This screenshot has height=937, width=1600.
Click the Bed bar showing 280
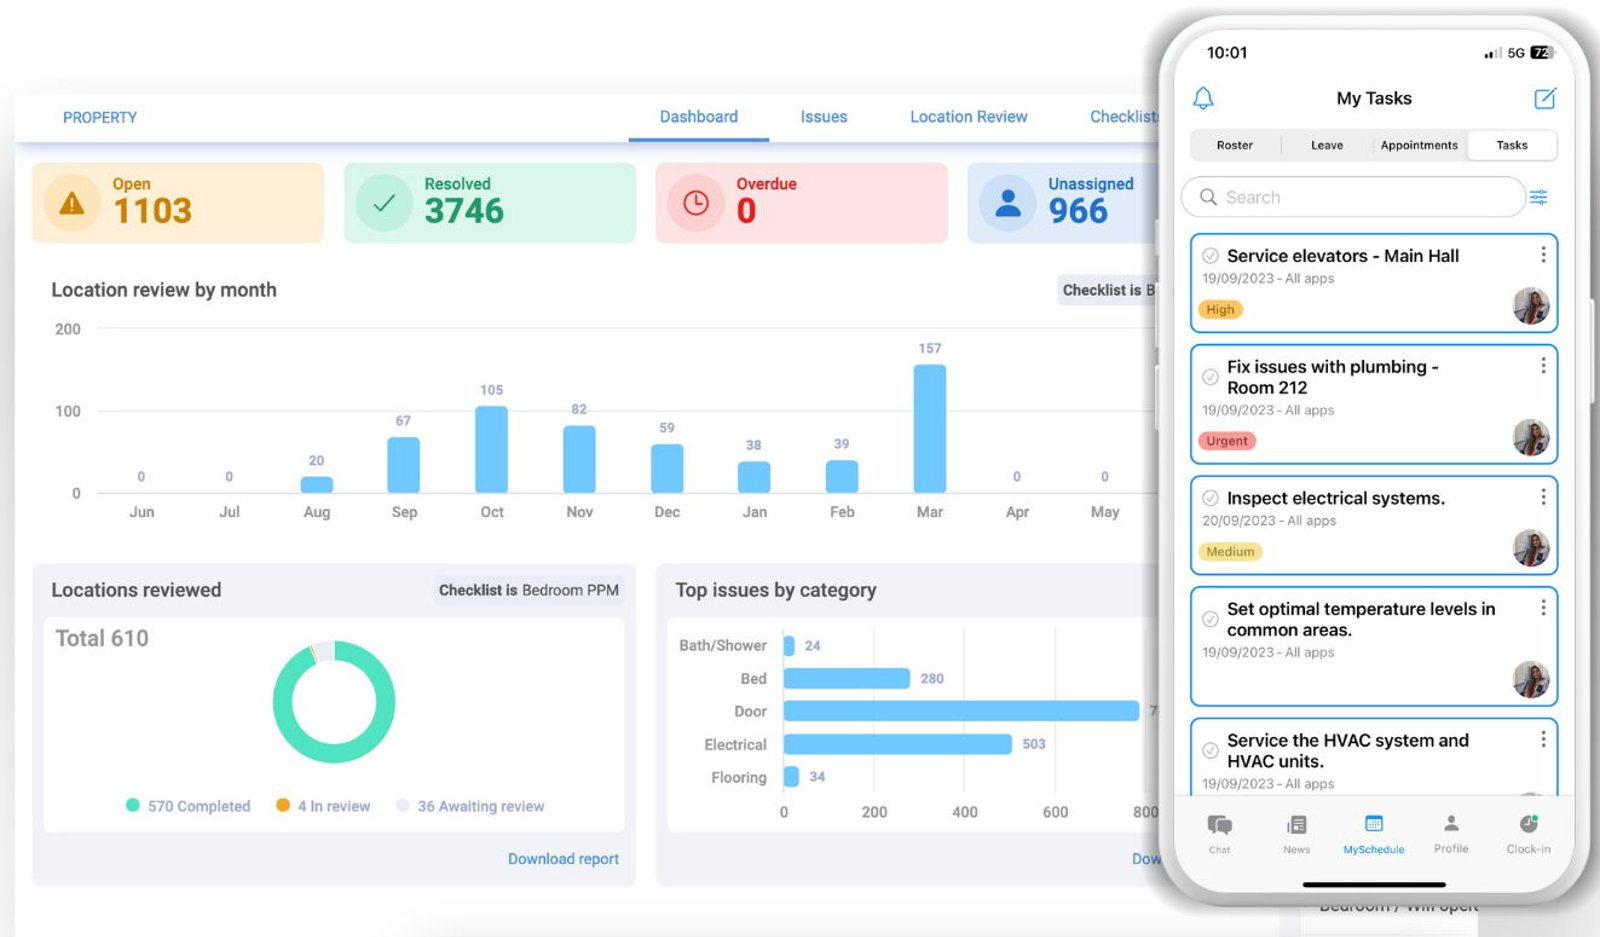846,678
